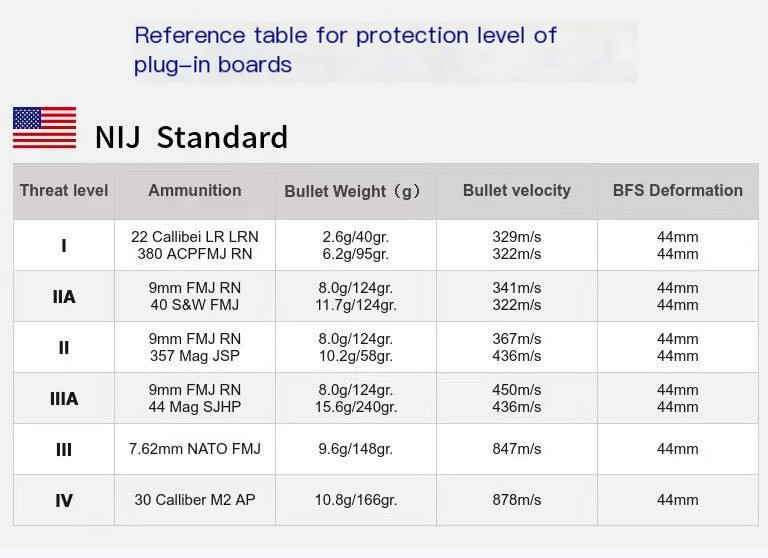768x558 pixels.
Task: Click the 44 Mag SJHP ammunition entry
Action: tap(195, 407)
